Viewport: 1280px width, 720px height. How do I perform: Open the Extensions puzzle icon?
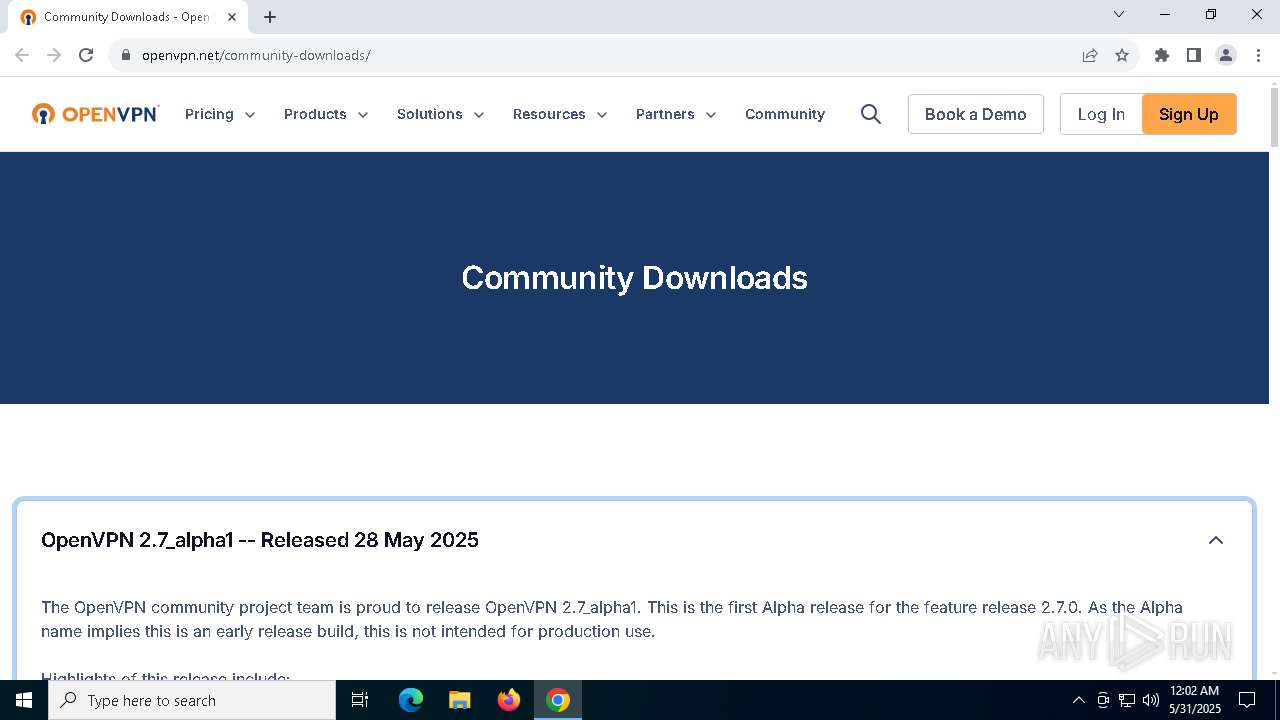click(1162, 55)
